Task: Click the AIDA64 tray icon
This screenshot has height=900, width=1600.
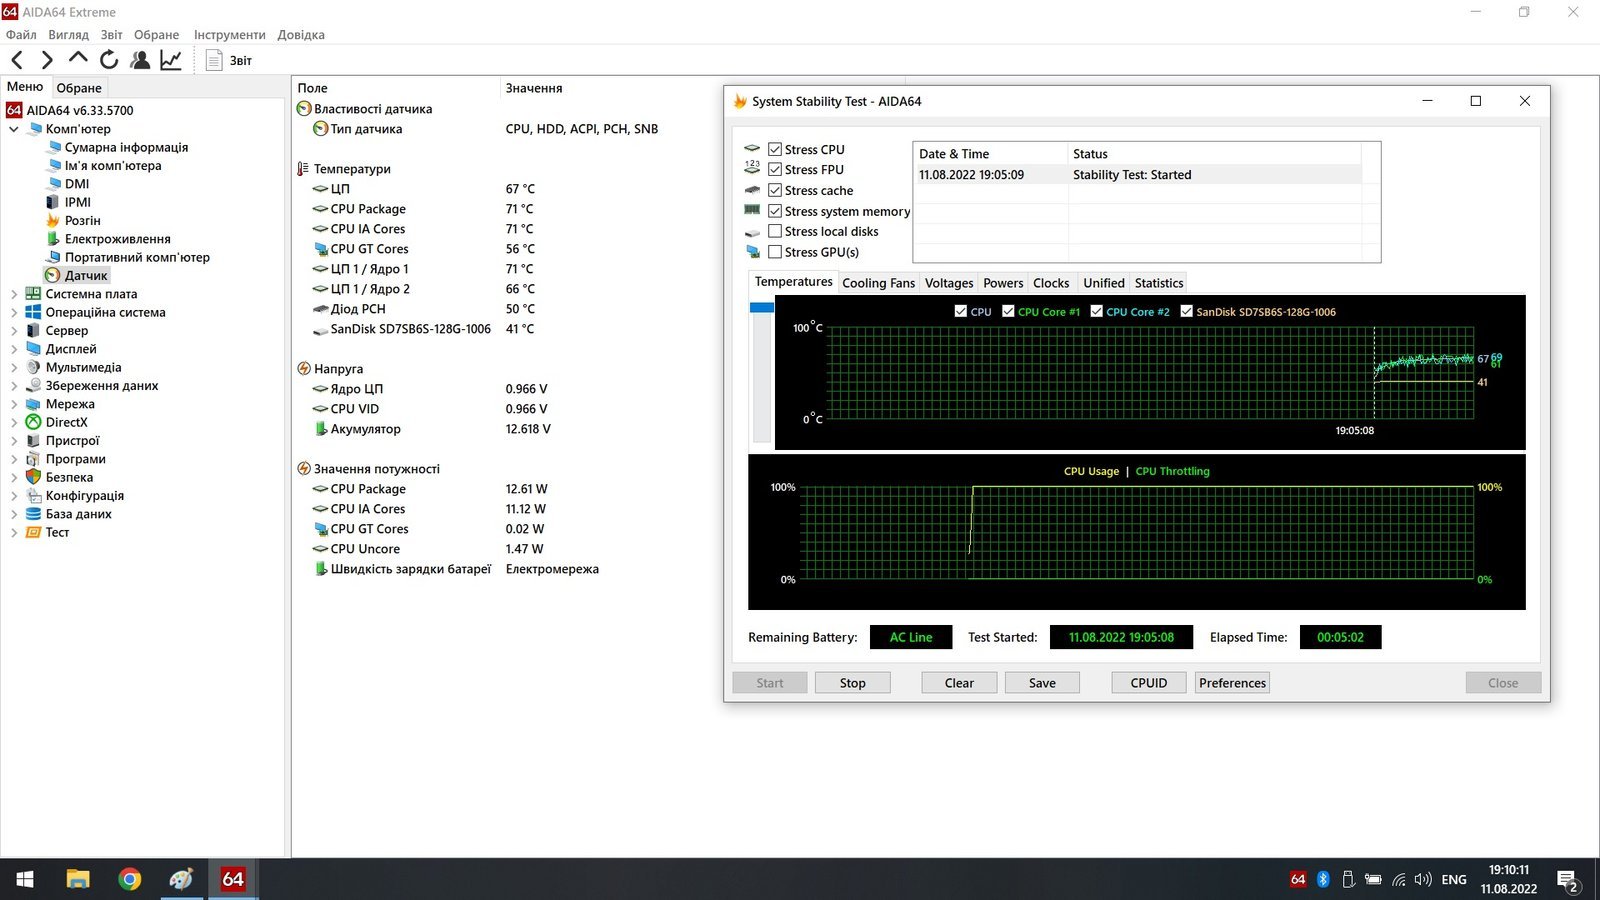Action: click(x=1298, y=879)
